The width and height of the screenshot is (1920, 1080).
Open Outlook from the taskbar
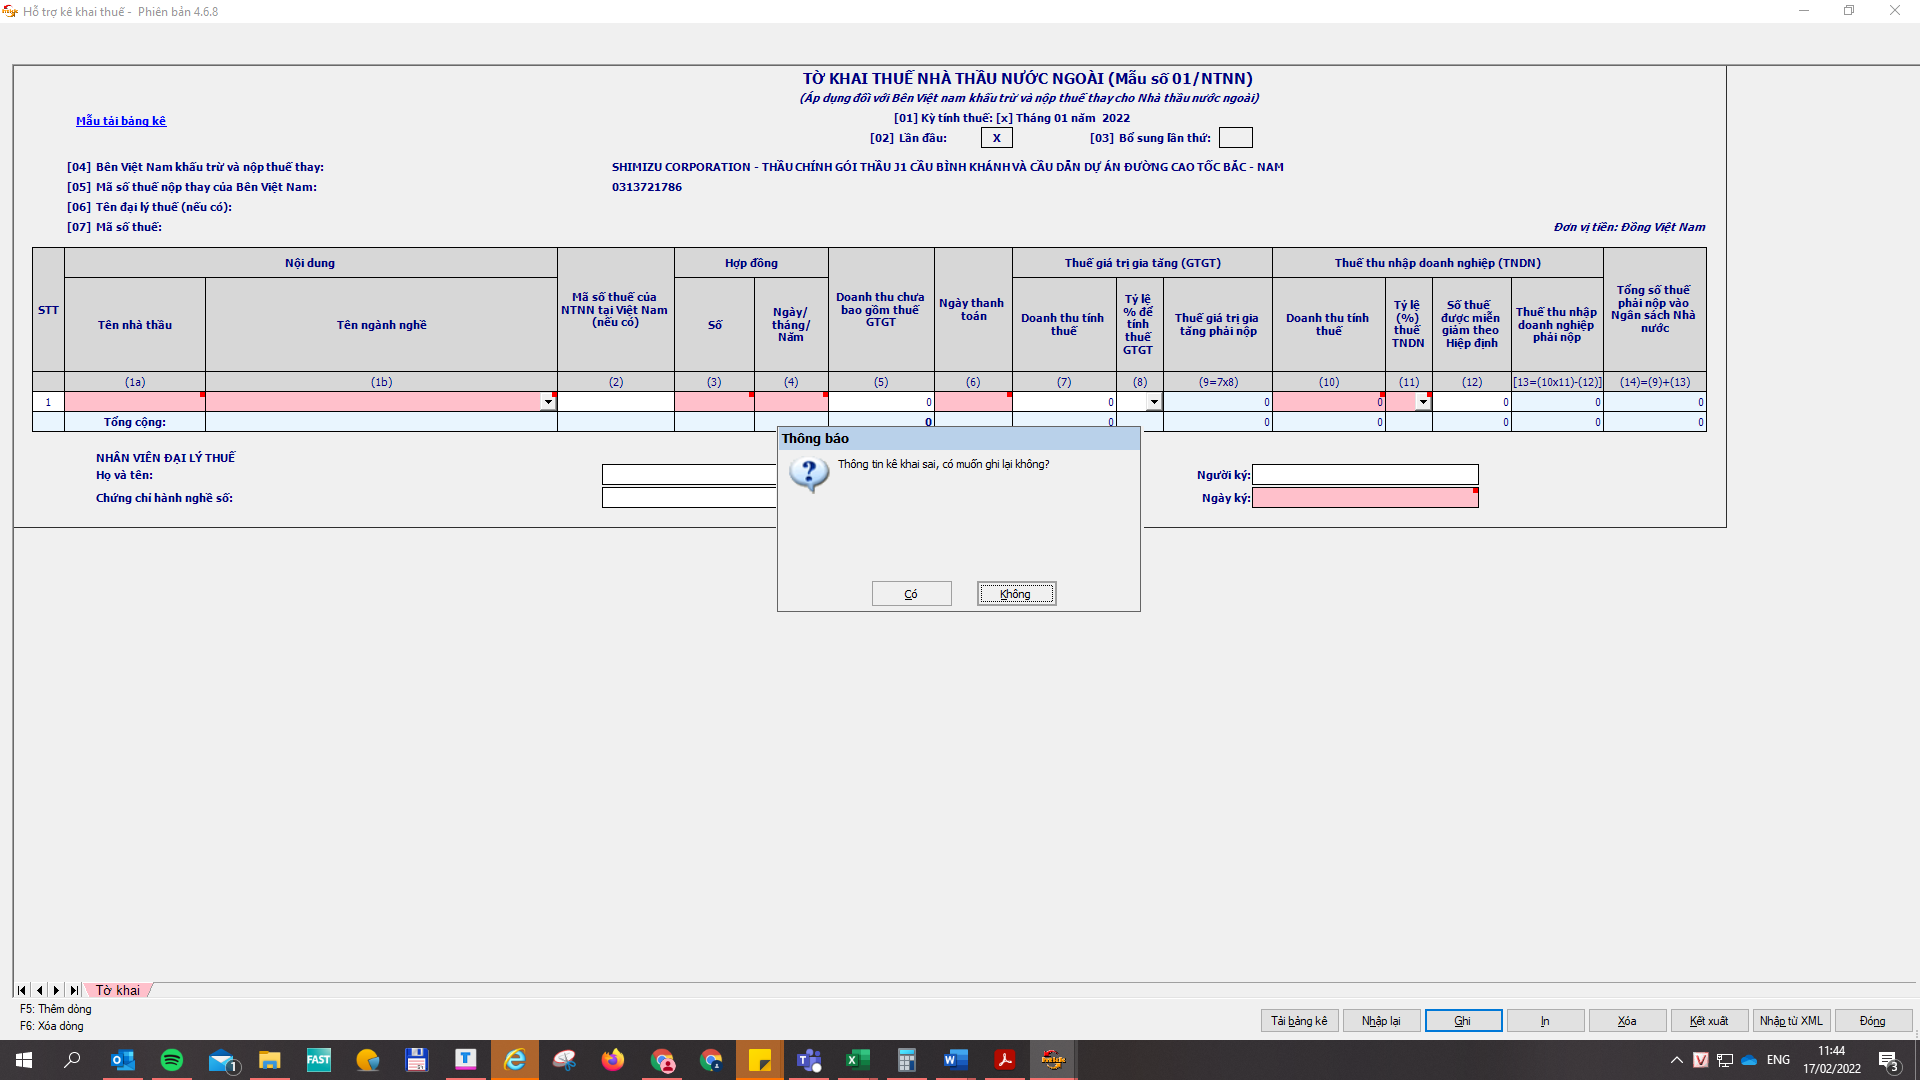tap(123, 1060)
